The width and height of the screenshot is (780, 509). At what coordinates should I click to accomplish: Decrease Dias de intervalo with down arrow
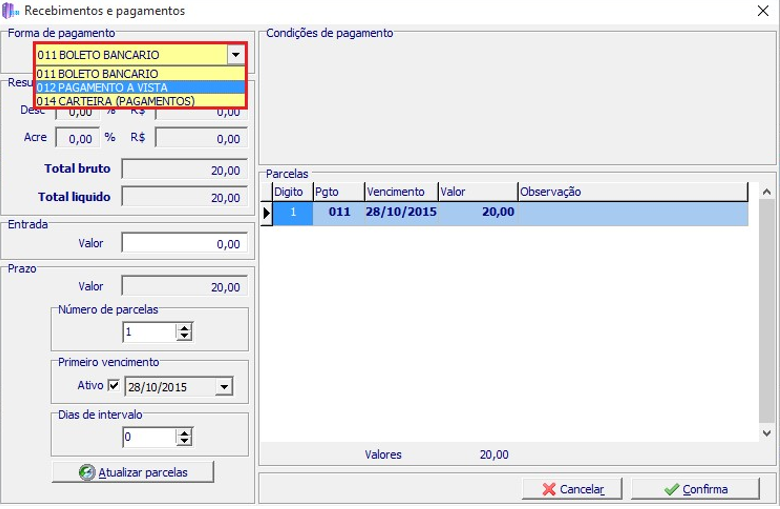pos(185,441)
